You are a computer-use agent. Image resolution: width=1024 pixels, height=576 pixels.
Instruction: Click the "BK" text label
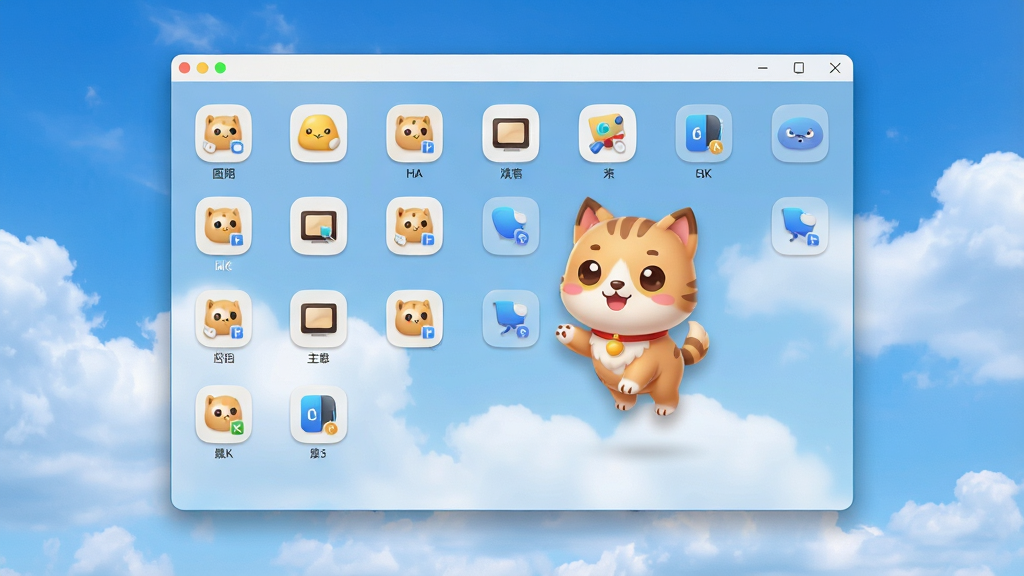pos(703,174)
